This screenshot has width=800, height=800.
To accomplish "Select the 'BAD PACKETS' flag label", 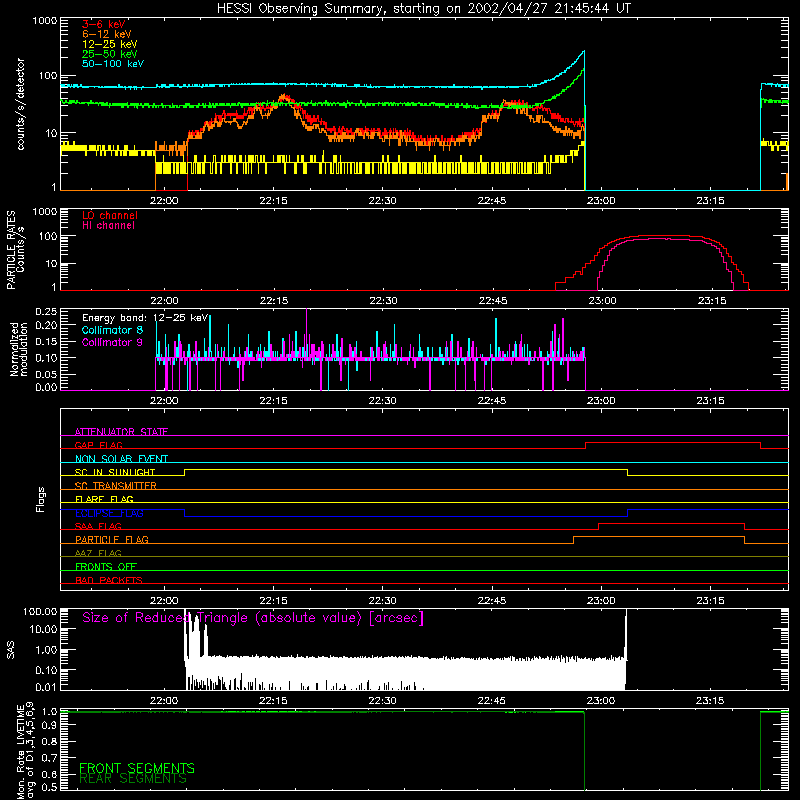I will point(109,580).
